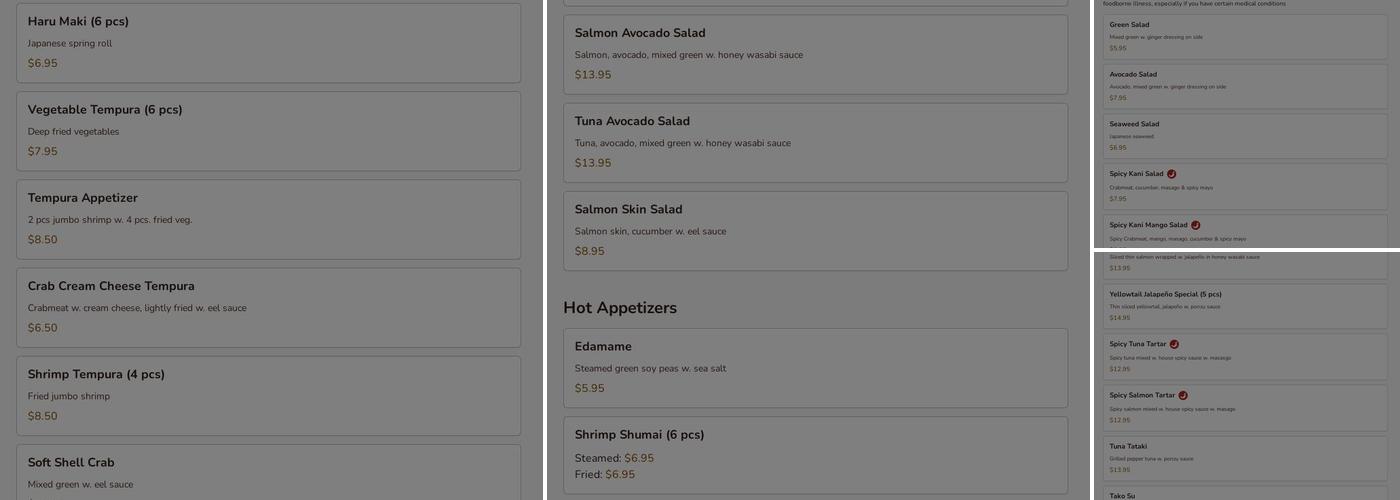The width and height of the screenshot is (1400, 500).
Task: Open the Vegetable Tempura (6 pcs) card
Action: tap(268, 131)
